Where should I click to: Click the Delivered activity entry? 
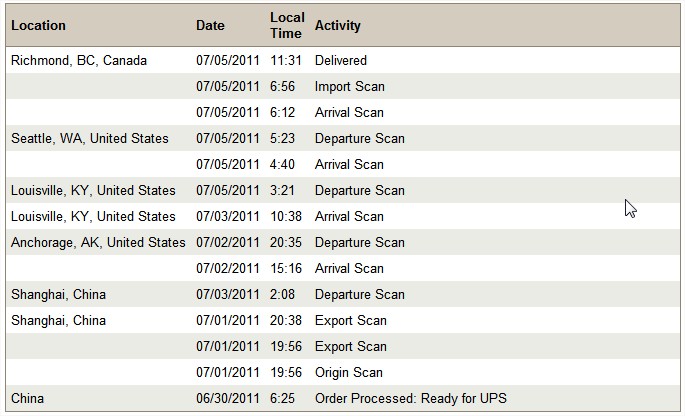coord(341,60)
